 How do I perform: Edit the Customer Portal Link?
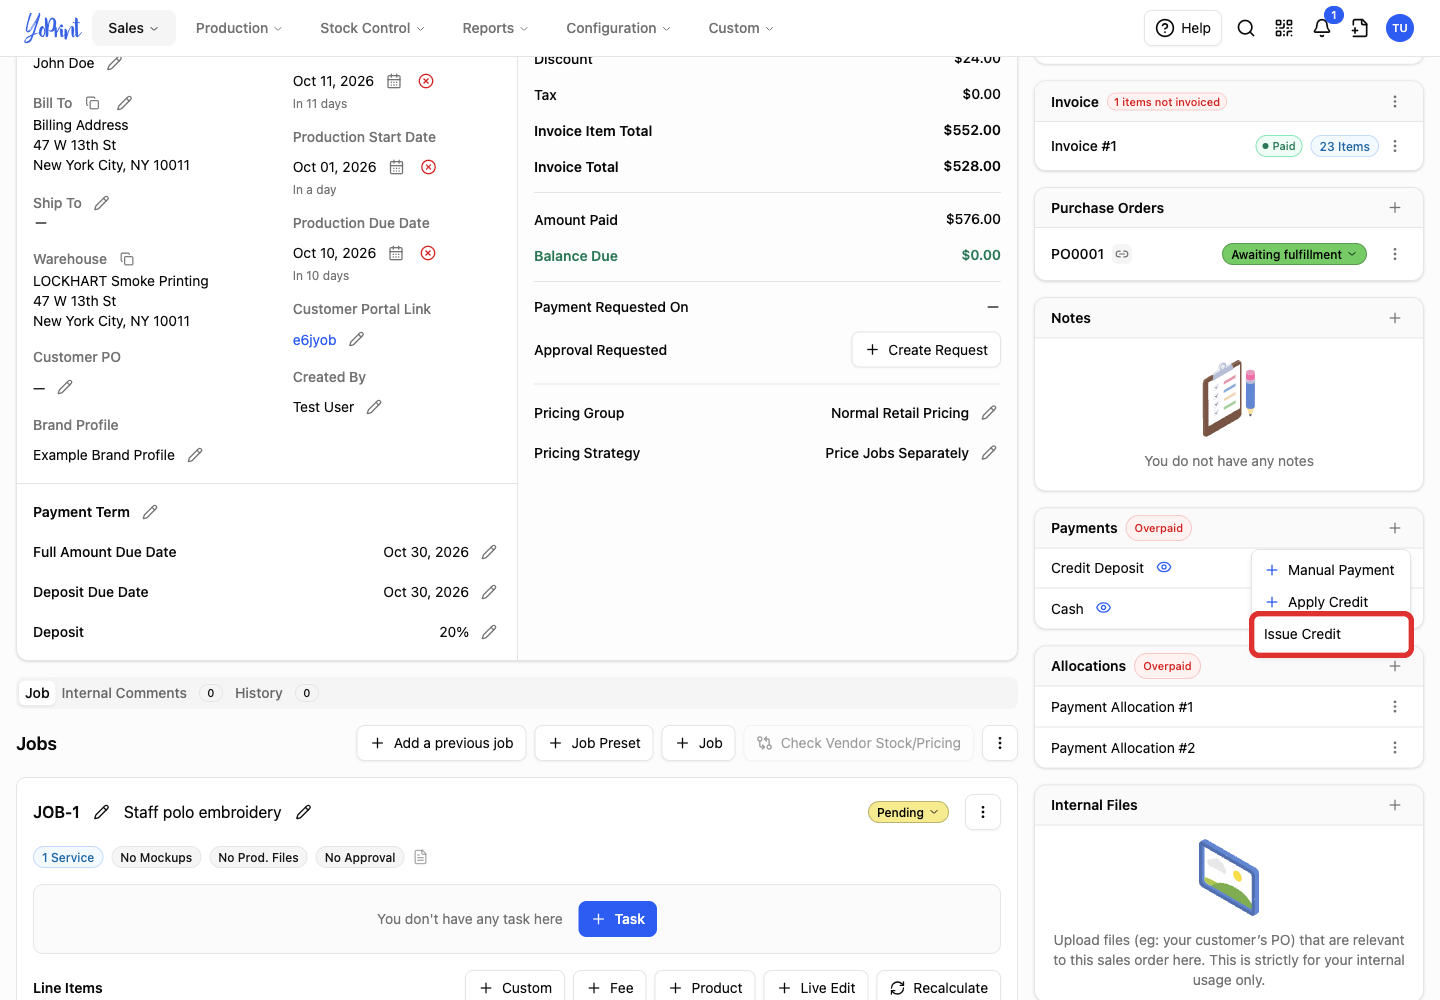pyautogui.click(x=356, y=340)
